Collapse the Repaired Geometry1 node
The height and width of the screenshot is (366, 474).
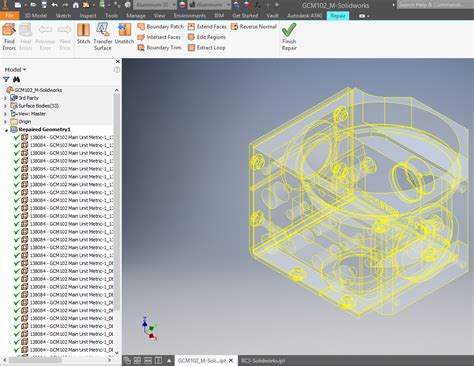tap(6, 130)
